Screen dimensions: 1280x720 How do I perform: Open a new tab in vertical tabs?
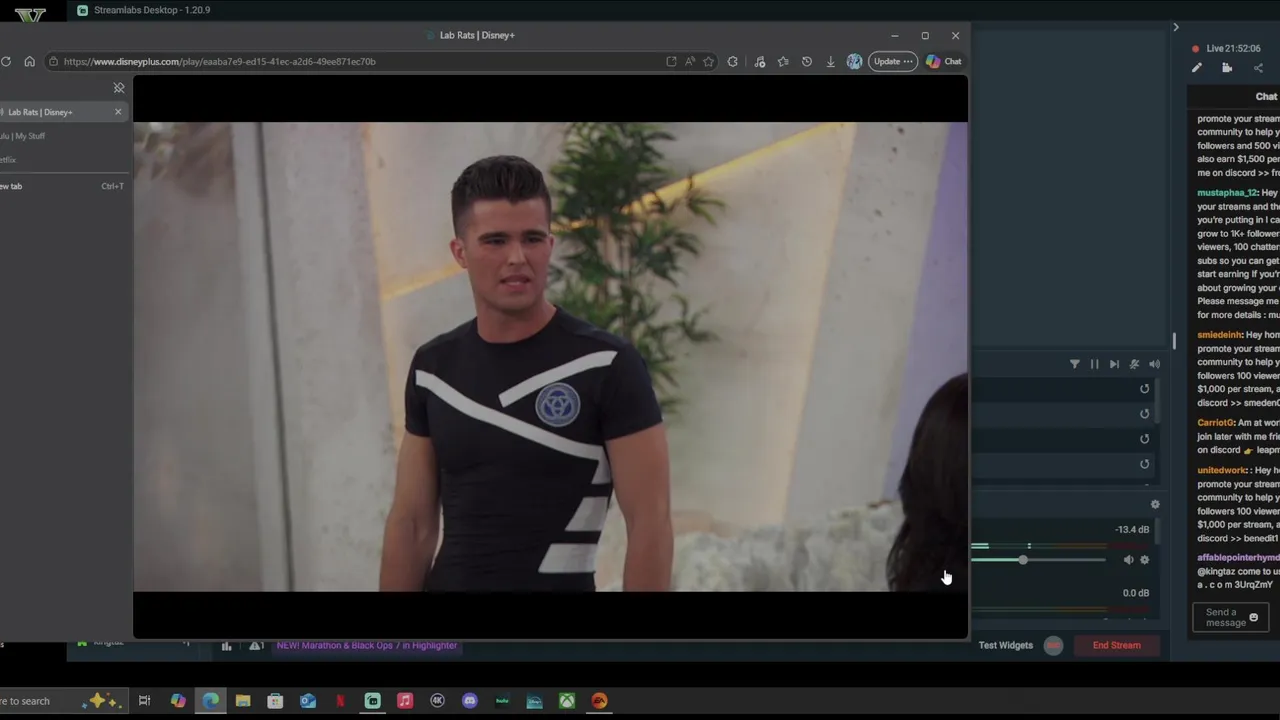(60, 186)
